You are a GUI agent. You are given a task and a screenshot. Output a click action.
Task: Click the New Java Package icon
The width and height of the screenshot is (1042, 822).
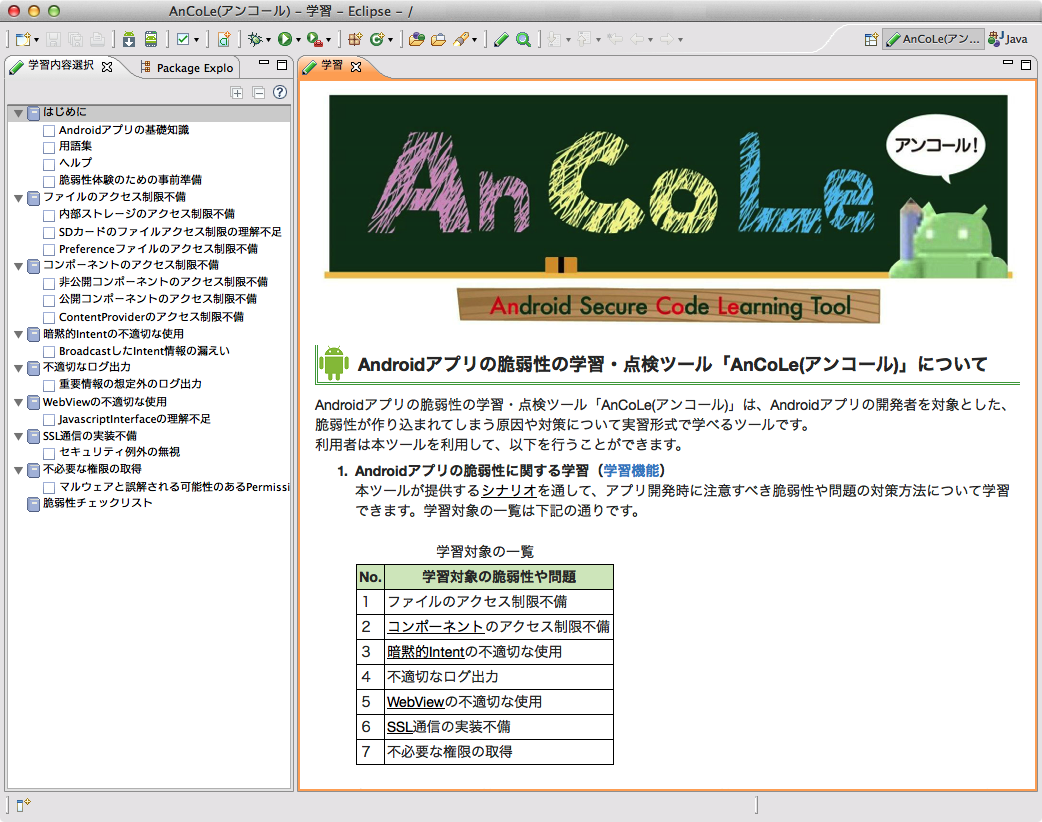(356, 40)
